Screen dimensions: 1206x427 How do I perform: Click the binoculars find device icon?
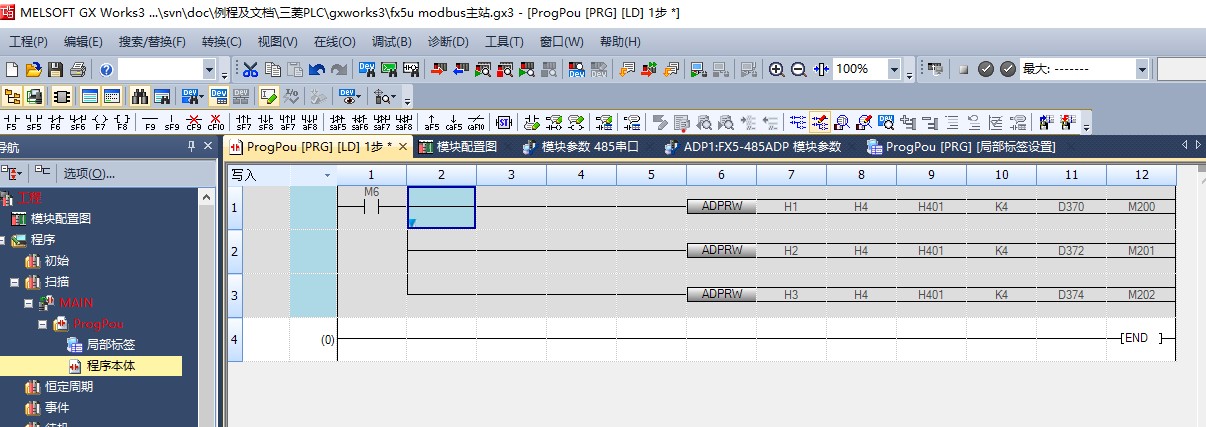click(x=140, y=97)
